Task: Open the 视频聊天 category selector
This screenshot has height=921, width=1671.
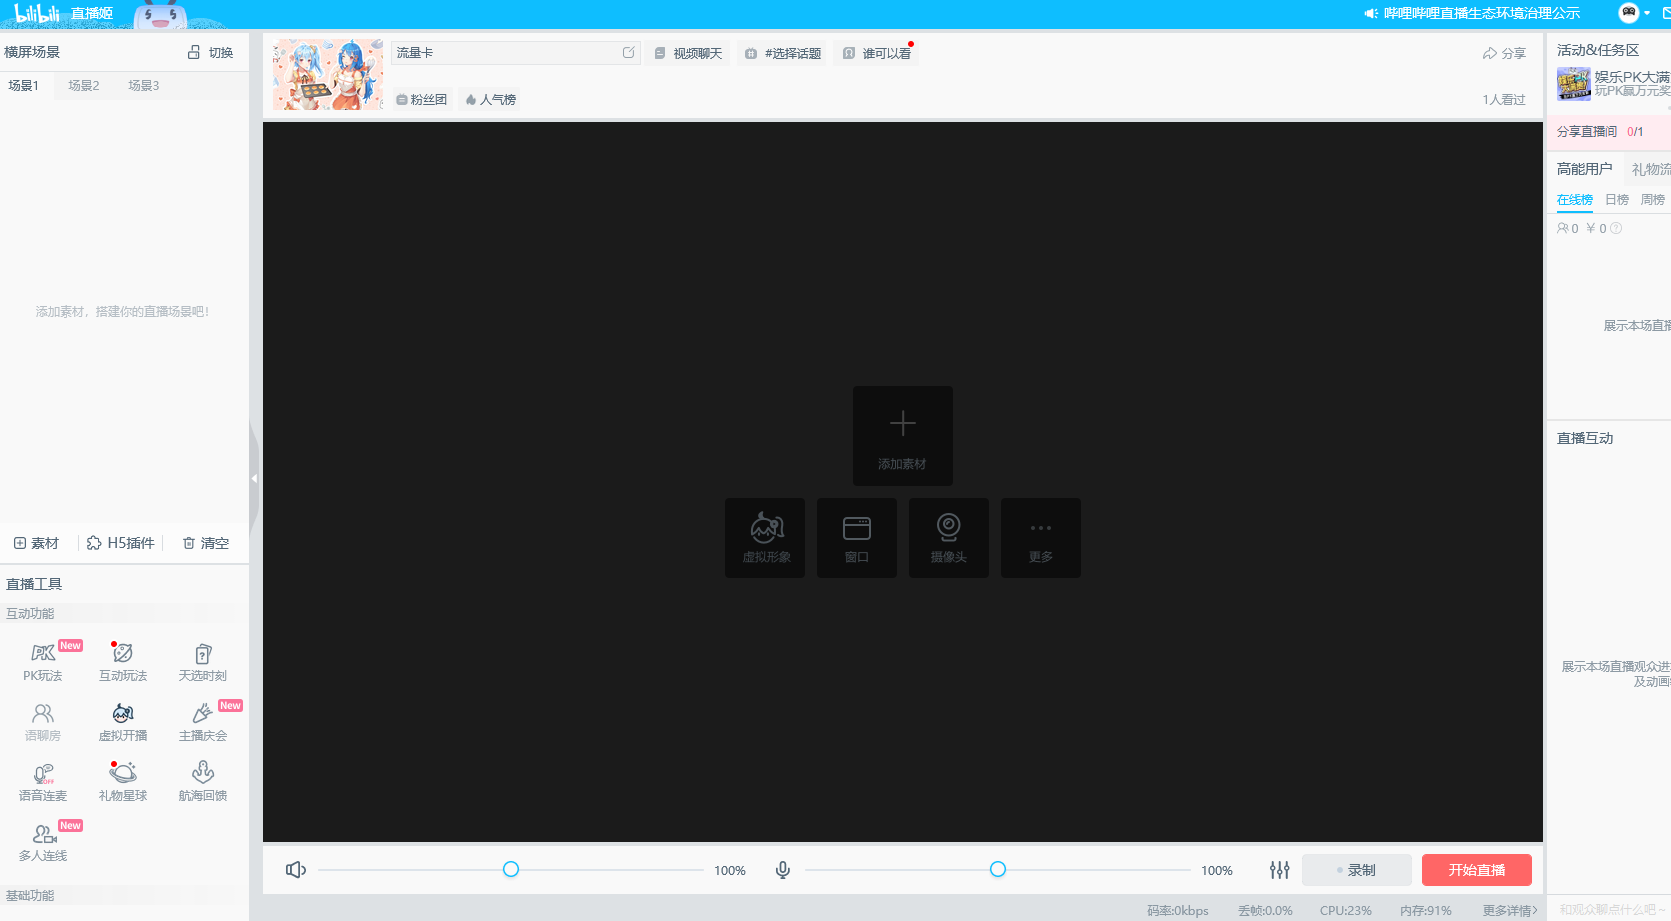Action: click(688, 53)
